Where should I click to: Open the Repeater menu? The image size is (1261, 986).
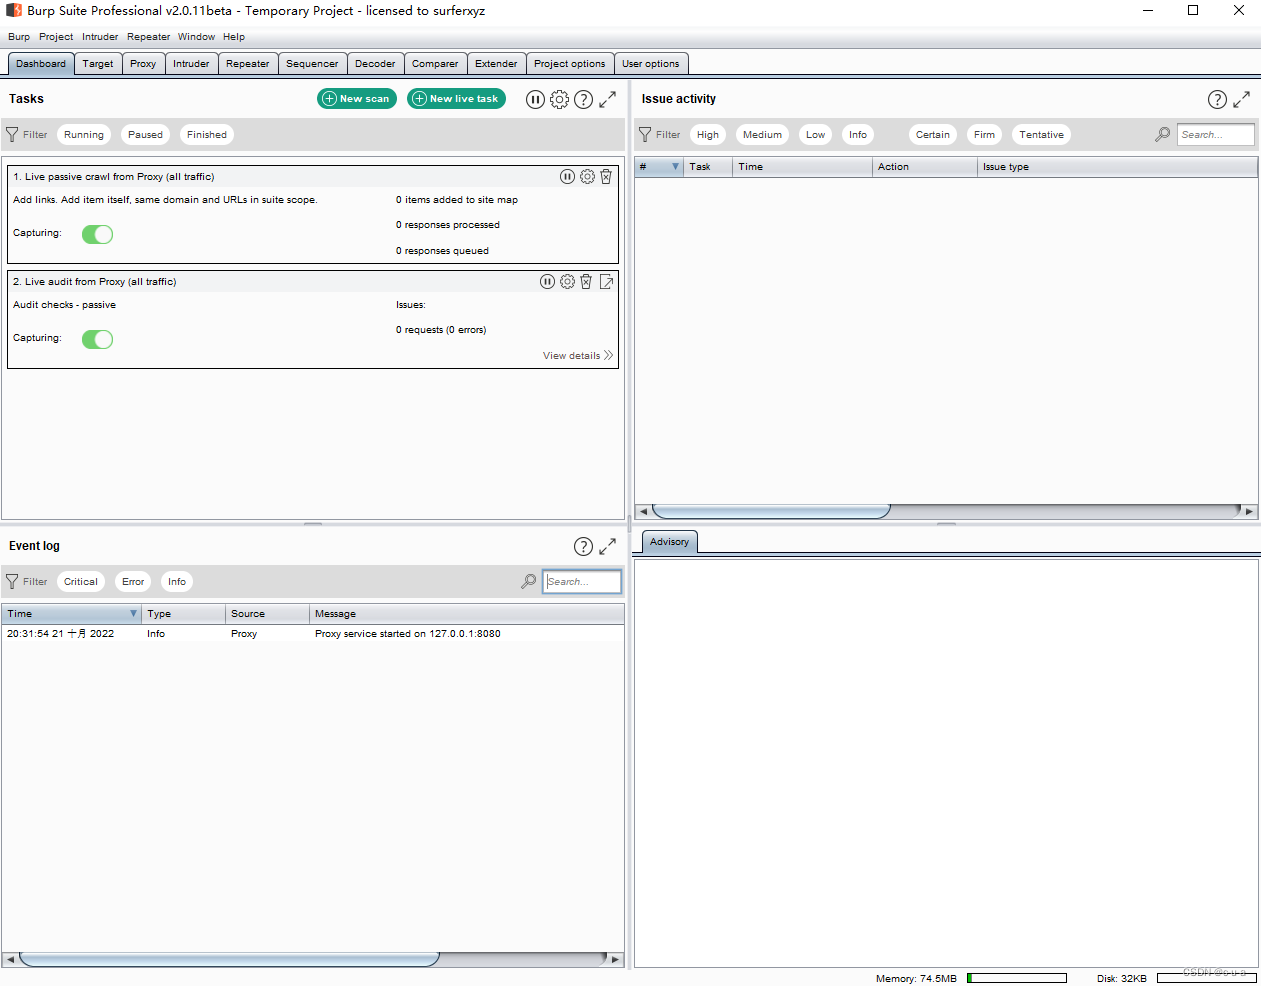pyautogui.click(x=148, y=37)
